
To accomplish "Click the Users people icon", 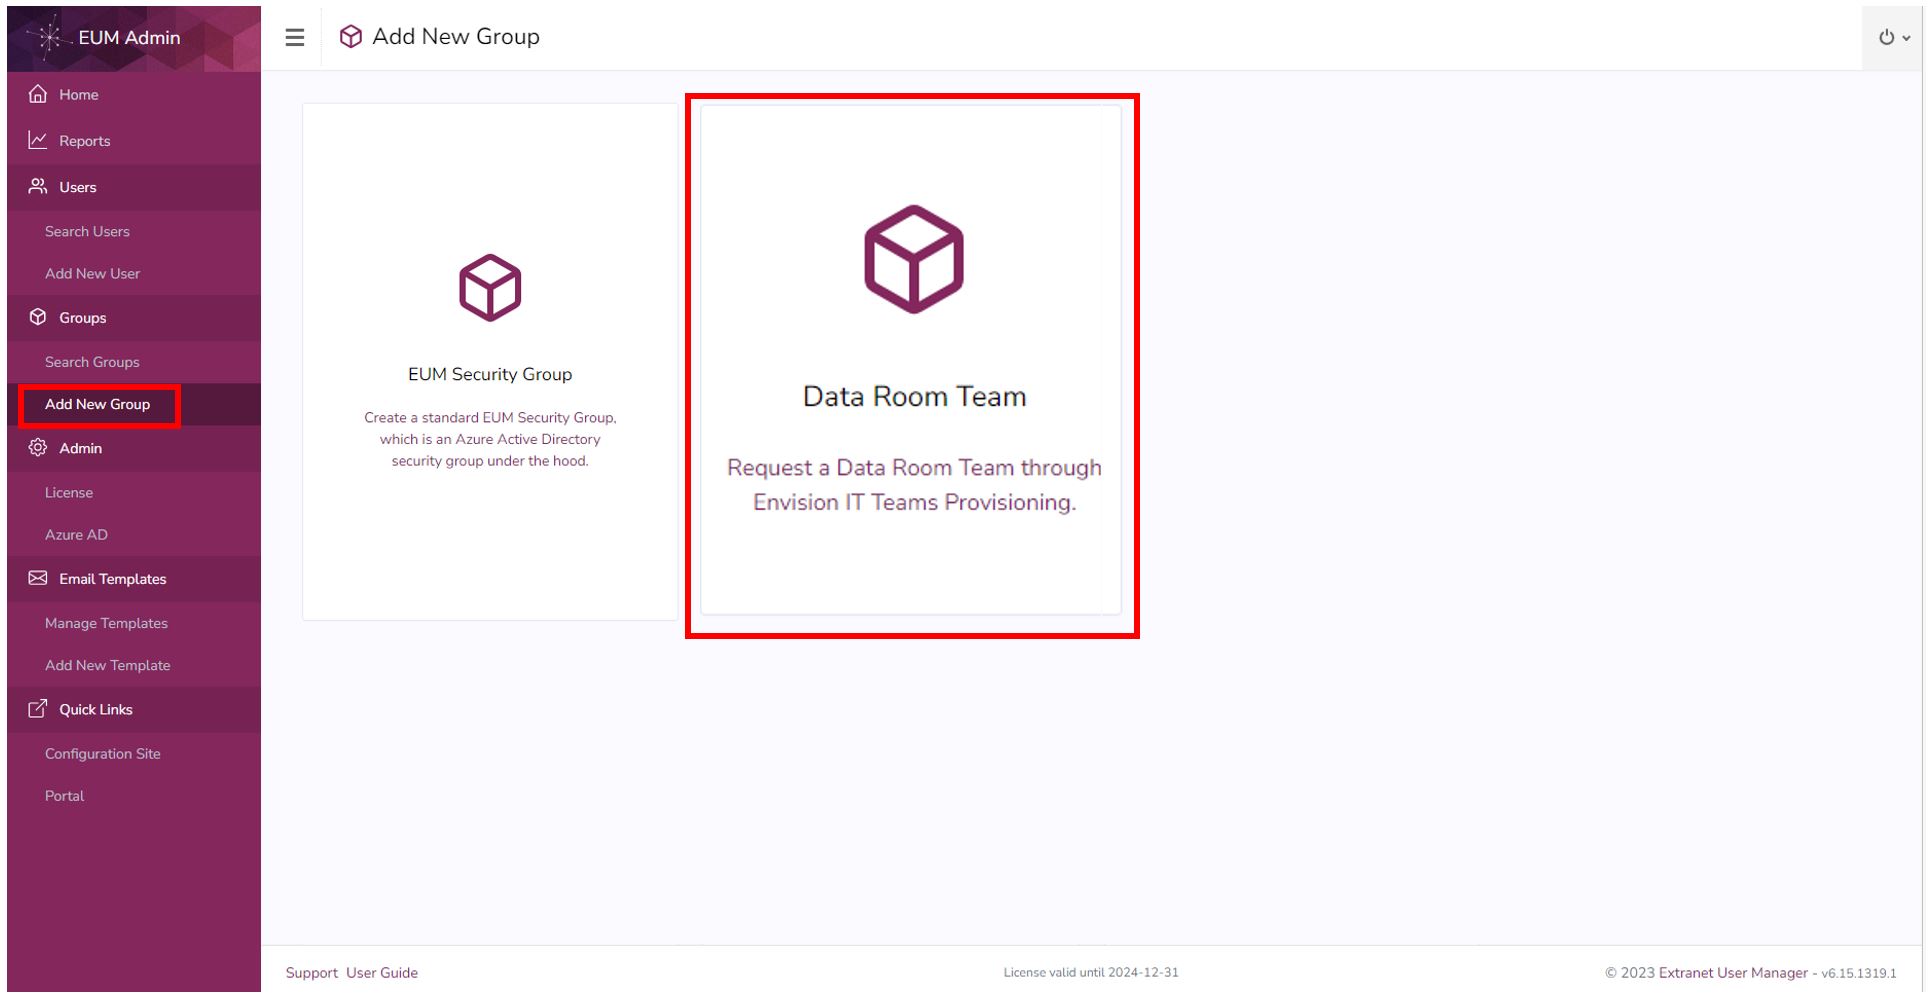I will 38,187.
